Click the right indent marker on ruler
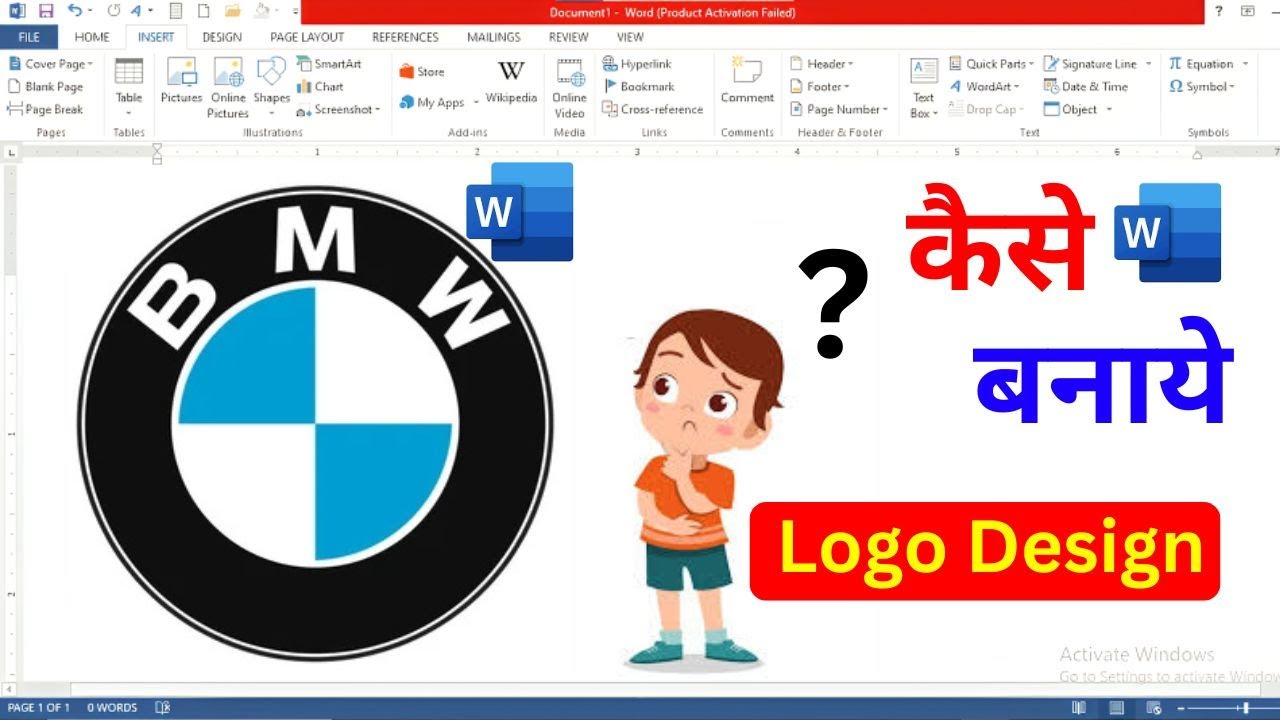Screen dimensions: 1280x720 [x=1197, y=155]
